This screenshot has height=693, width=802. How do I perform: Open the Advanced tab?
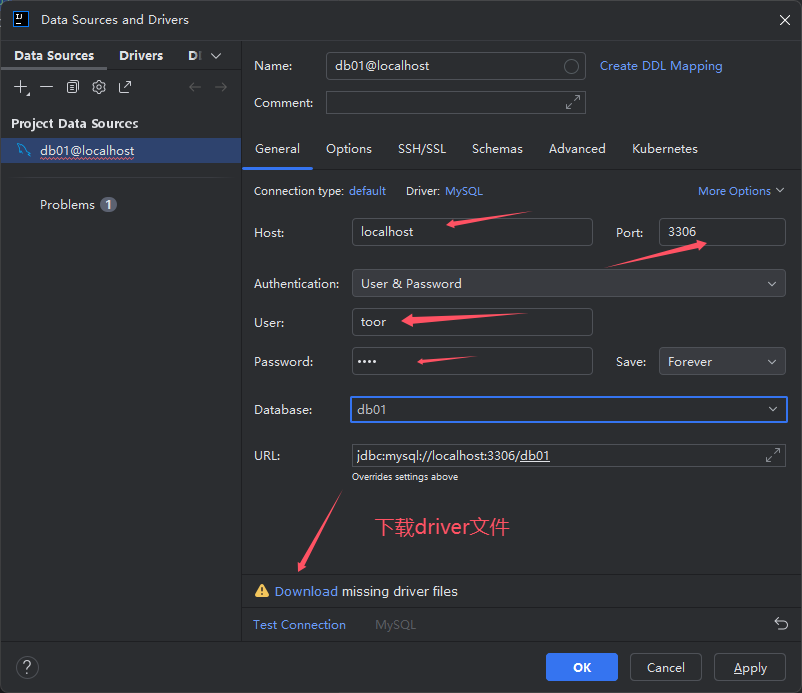click(x=577, y=149)
